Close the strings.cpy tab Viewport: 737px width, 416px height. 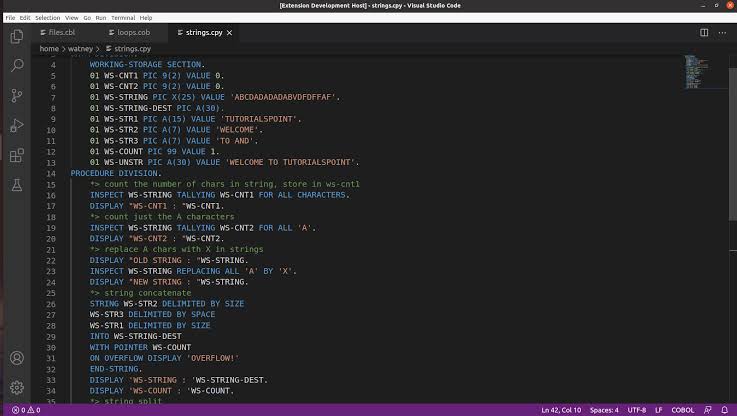coord(229,33)
